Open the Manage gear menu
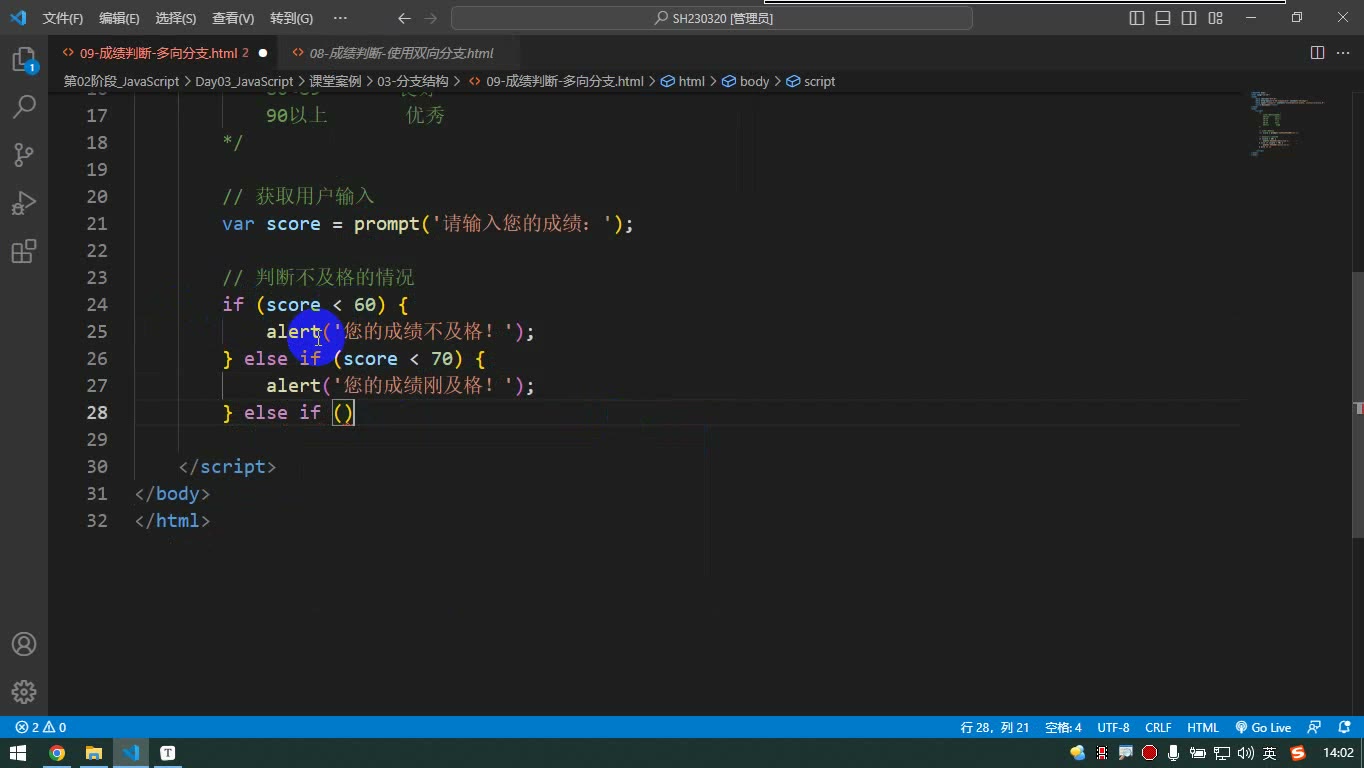1364x768 pixels. pyautogui.click(x=24, y=692)
